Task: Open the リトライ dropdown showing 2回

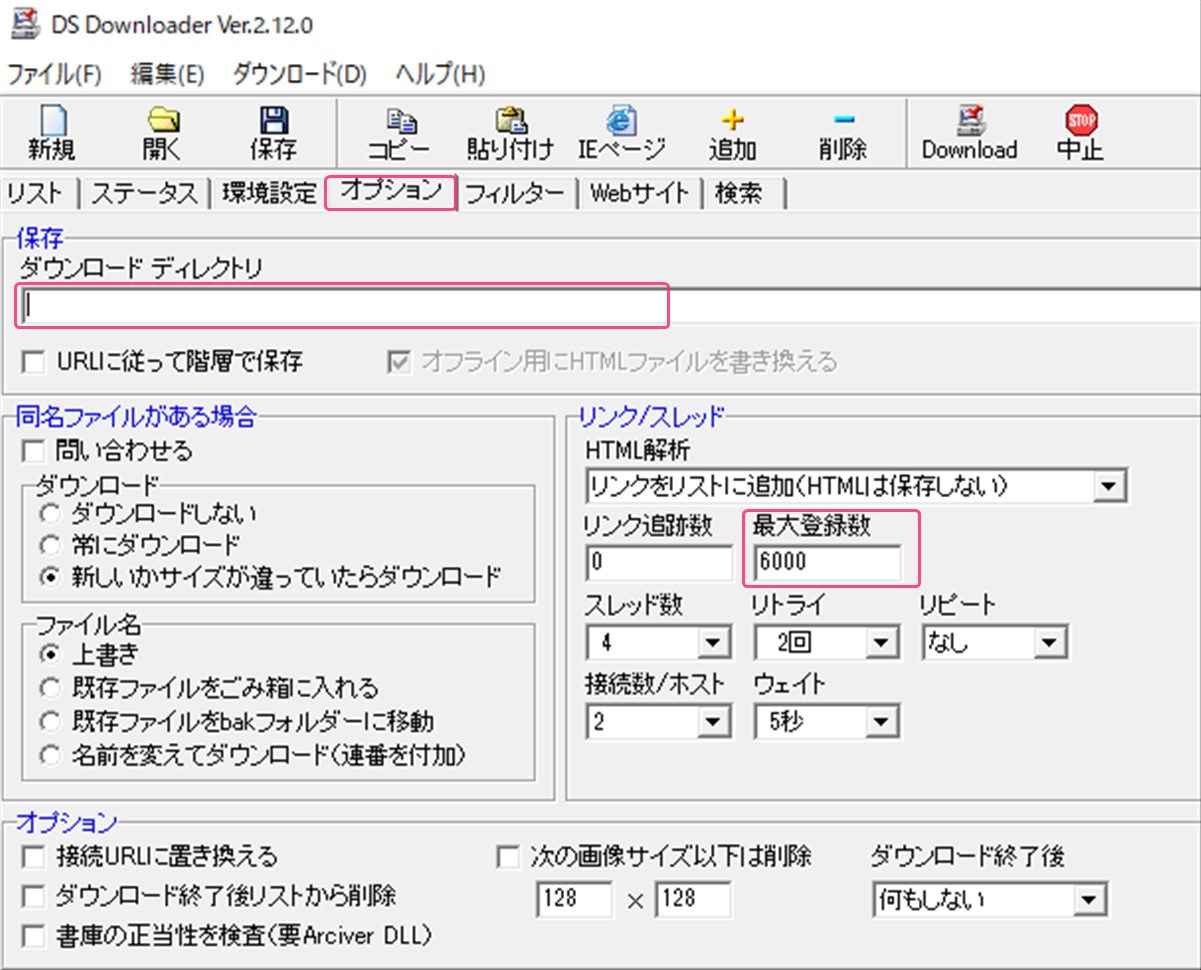Action: click(x=826, y=642)
